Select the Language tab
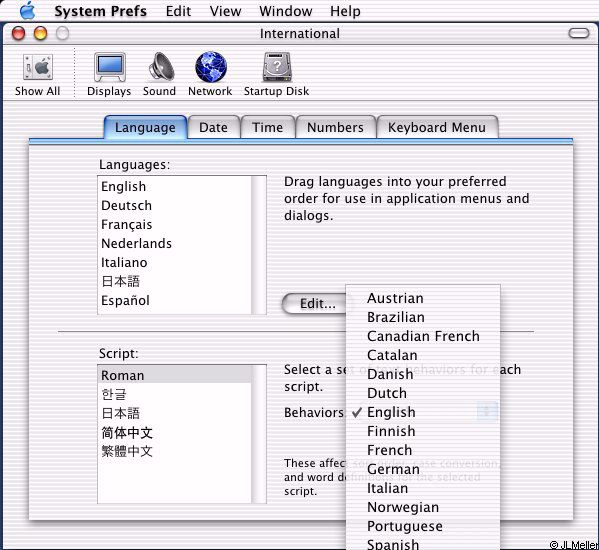The image size is (599, 550). point(146,127)
